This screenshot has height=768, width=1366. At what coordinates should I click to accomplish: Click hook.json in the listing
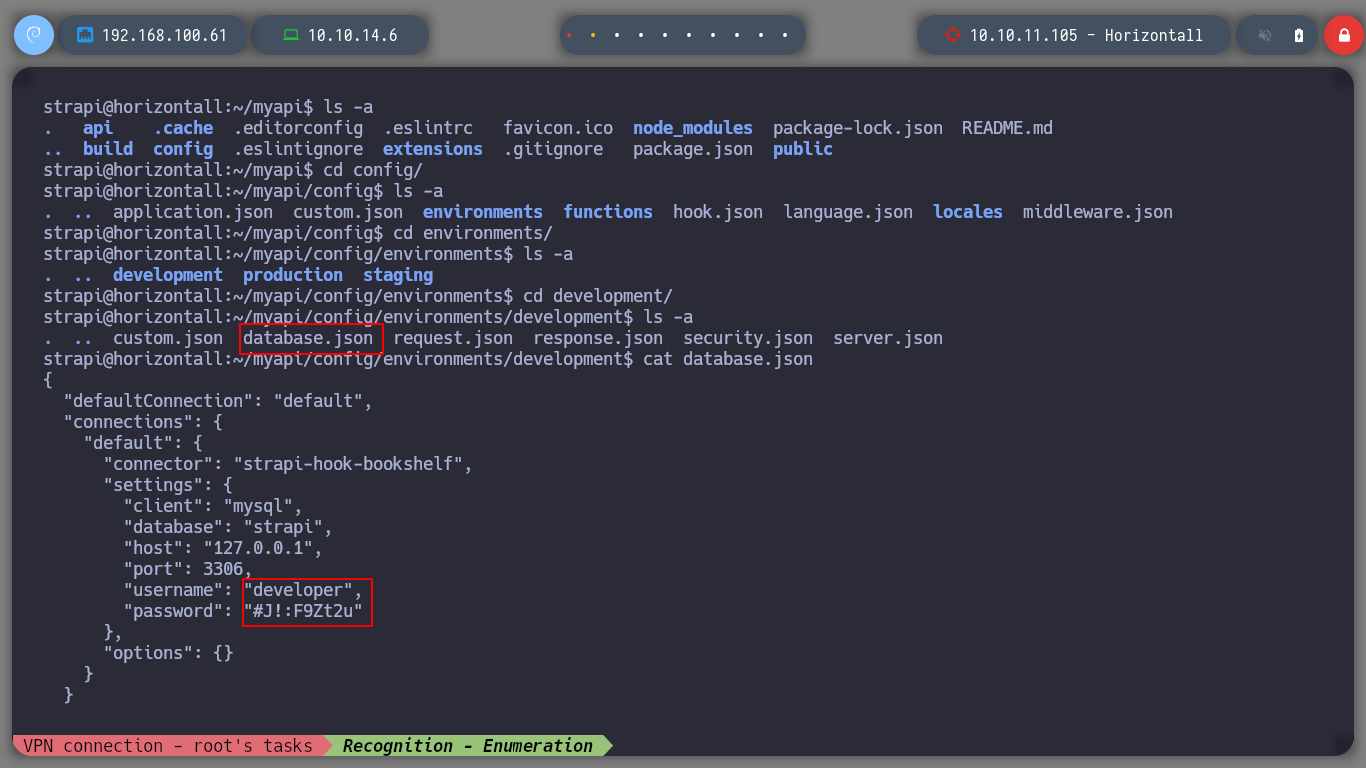click(718, 212)
